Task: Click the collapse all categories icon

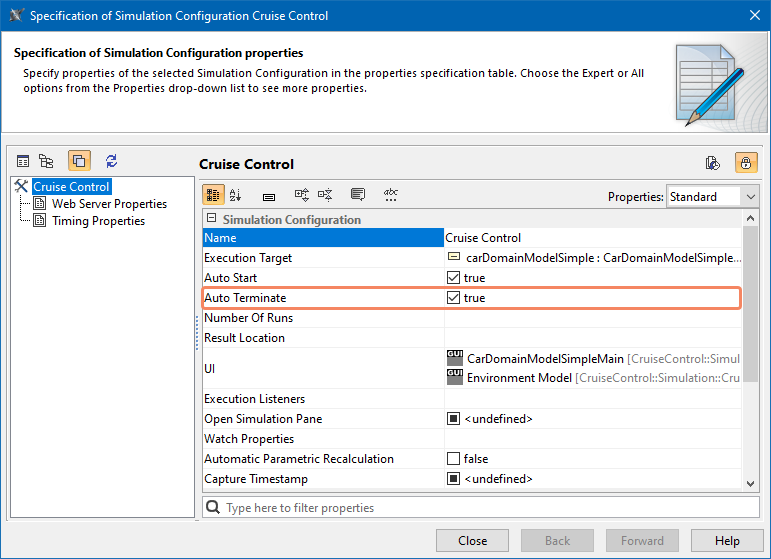Action: click(x=325, y=195)
